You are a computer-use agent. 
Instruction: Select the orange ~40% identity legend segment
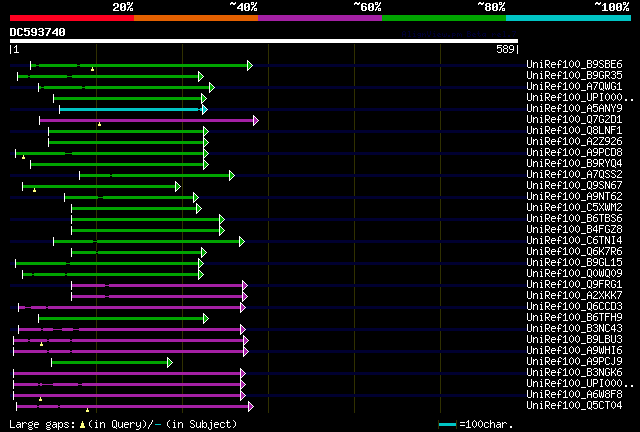196,18
